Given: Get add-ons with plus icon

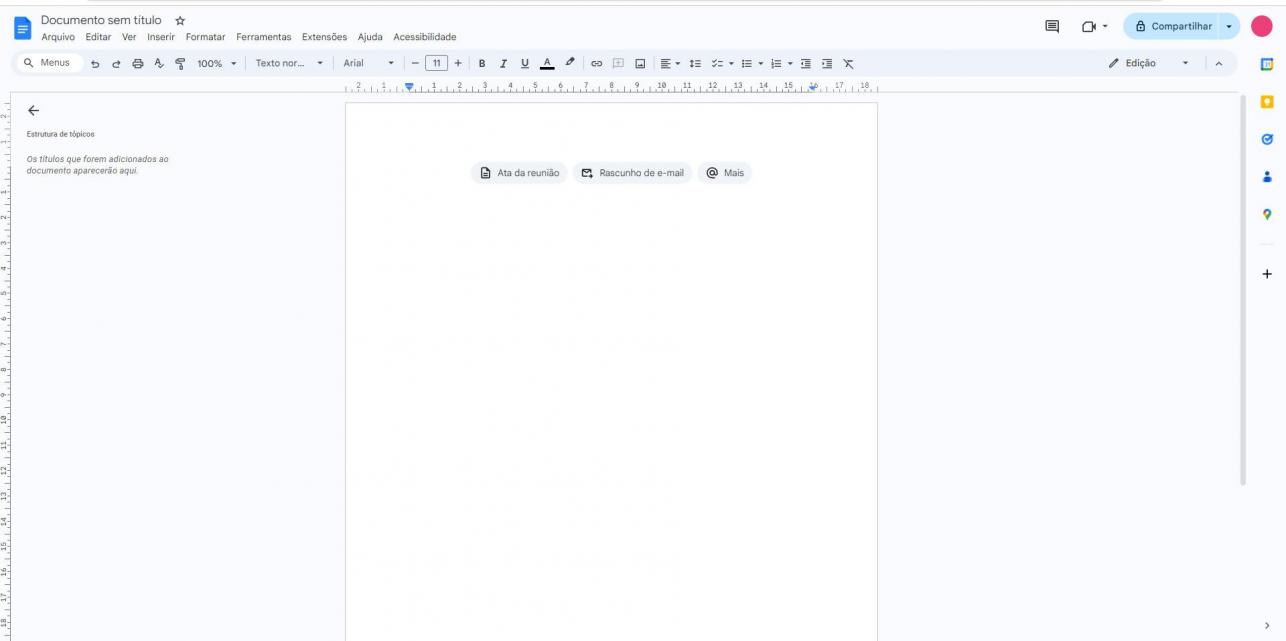Looking at the screenshot, I should [x=1267, y=273].
